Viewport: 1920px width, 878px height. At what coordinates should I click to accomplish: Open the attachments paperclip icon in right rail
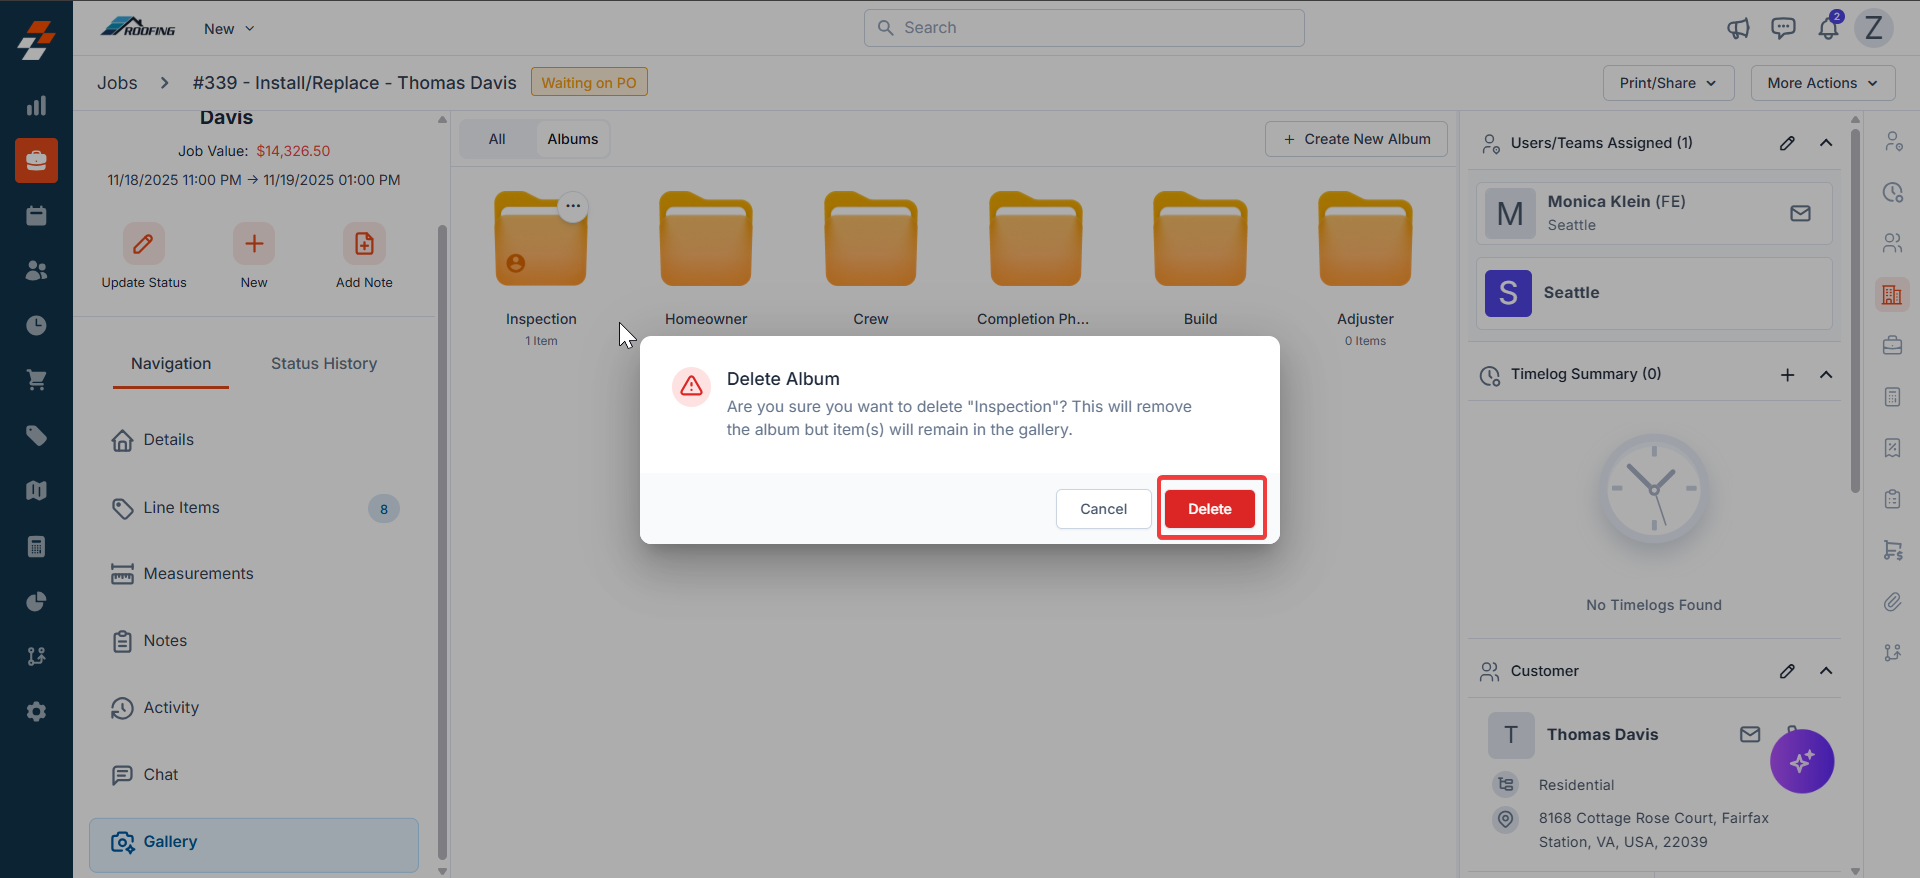pyautogui.click(x=1892, y=601)
